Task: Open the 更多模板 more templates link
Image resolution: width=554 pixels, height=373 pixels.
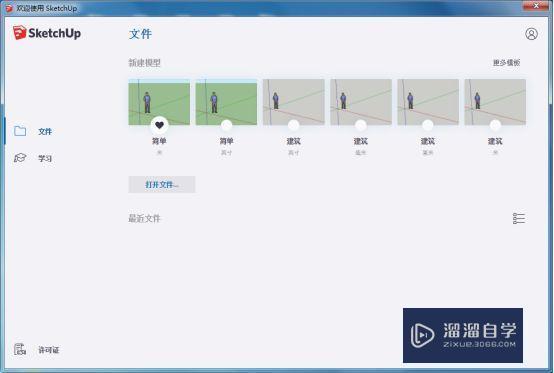Action: (506, 63)
